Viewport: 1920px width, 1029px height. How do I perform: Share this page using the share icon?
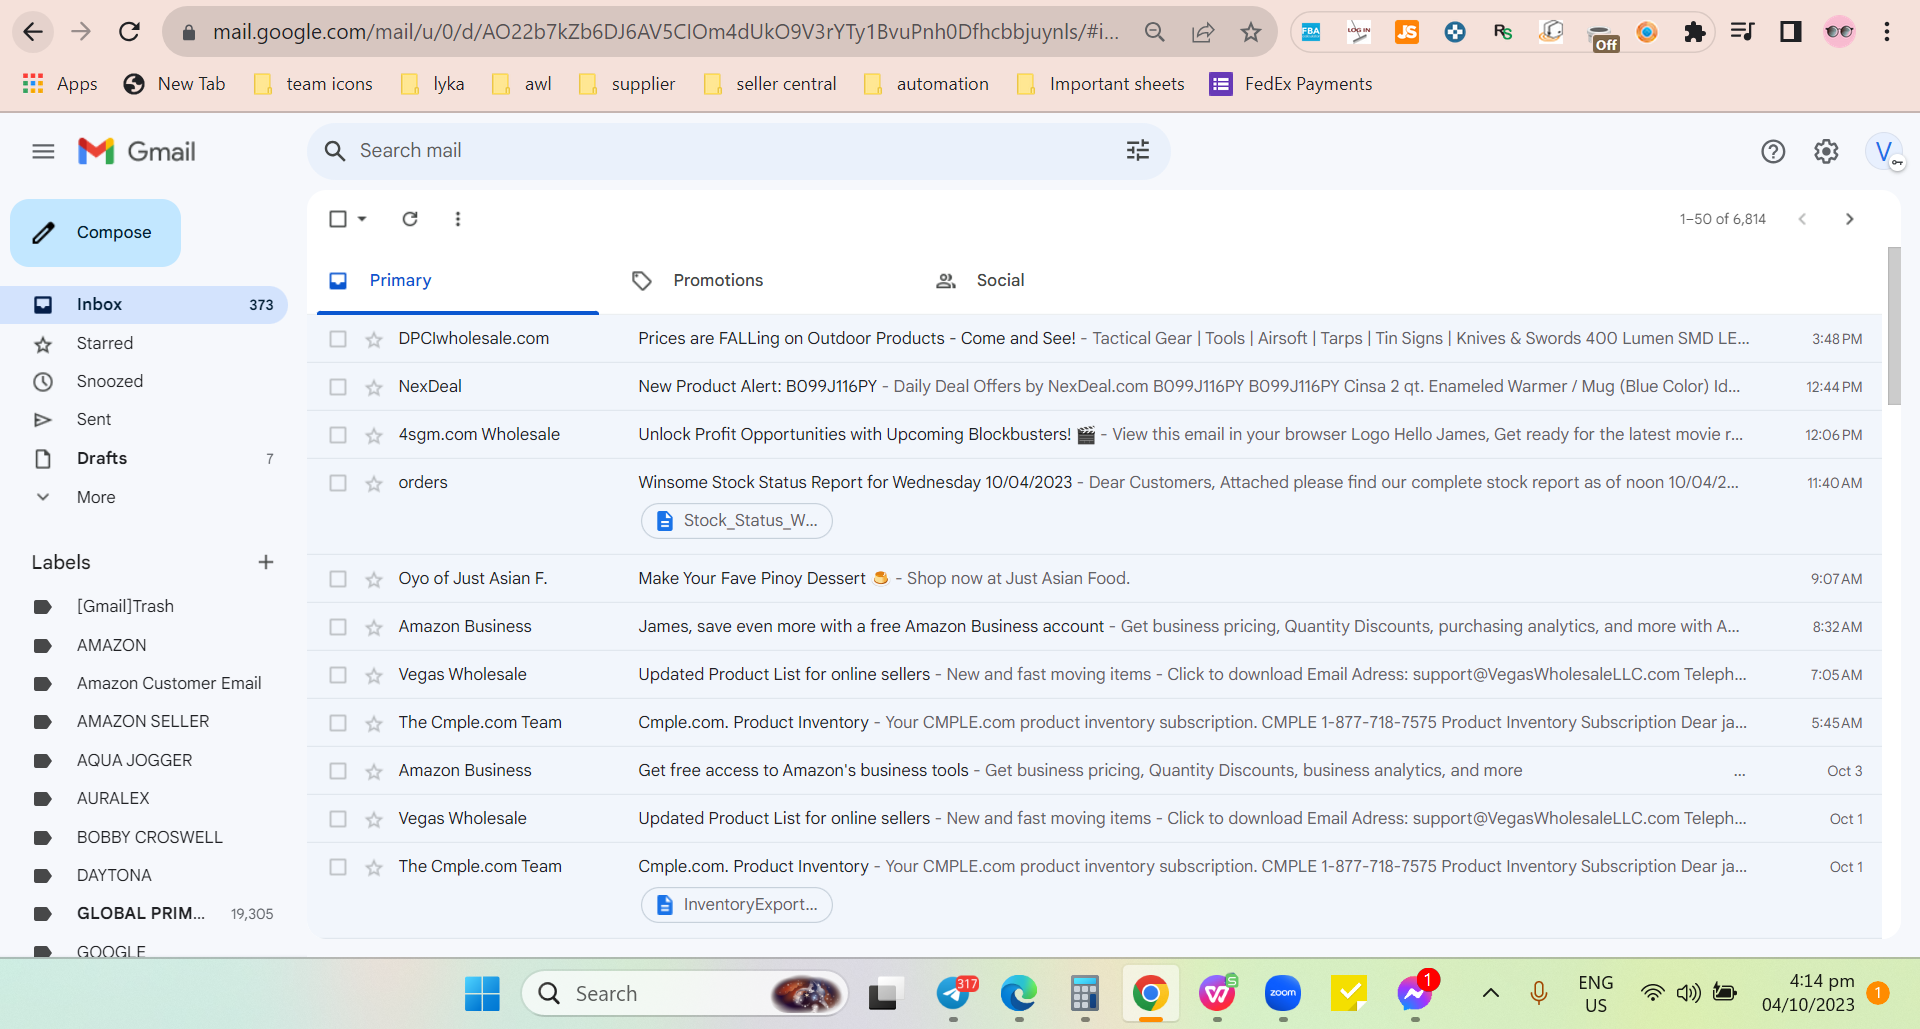coord(1203,32)
